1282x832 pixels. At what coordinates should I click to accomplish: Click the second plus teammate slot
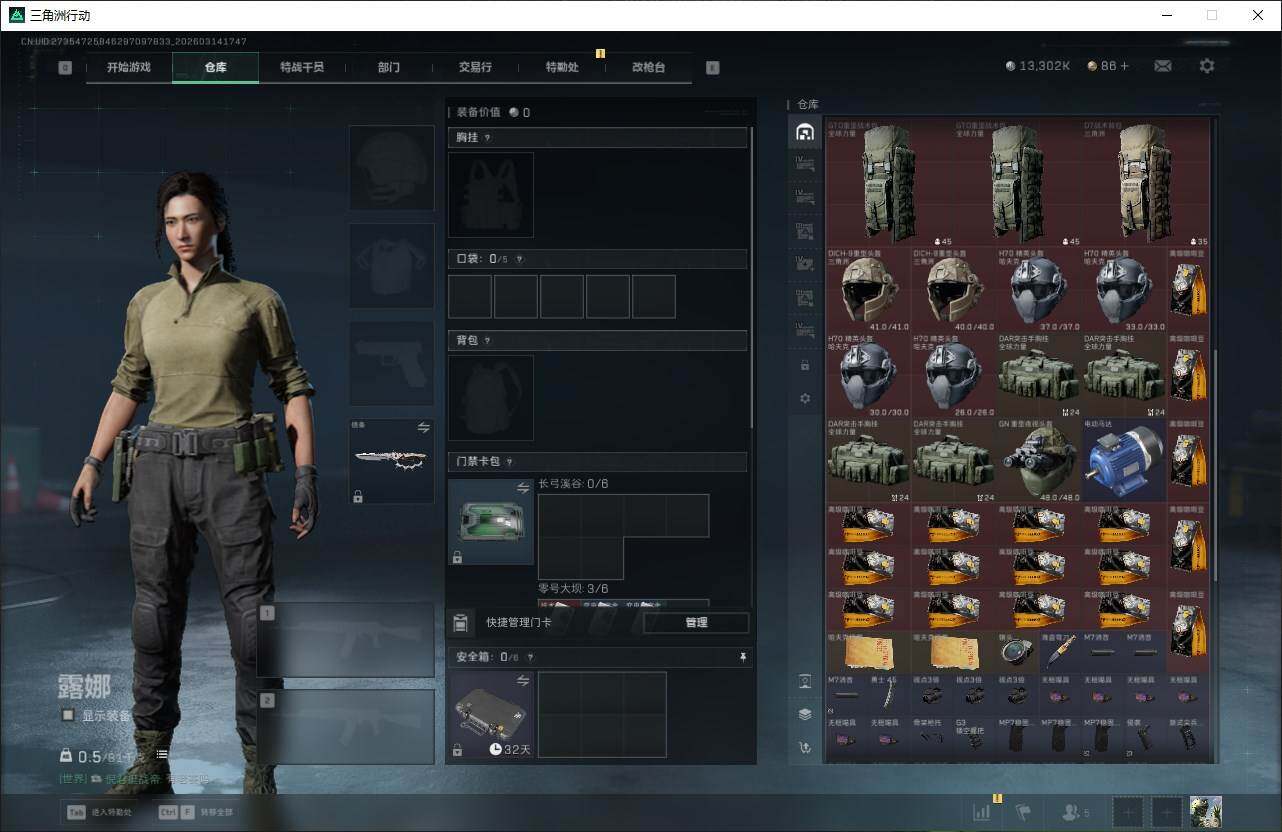pos(1166,812)
